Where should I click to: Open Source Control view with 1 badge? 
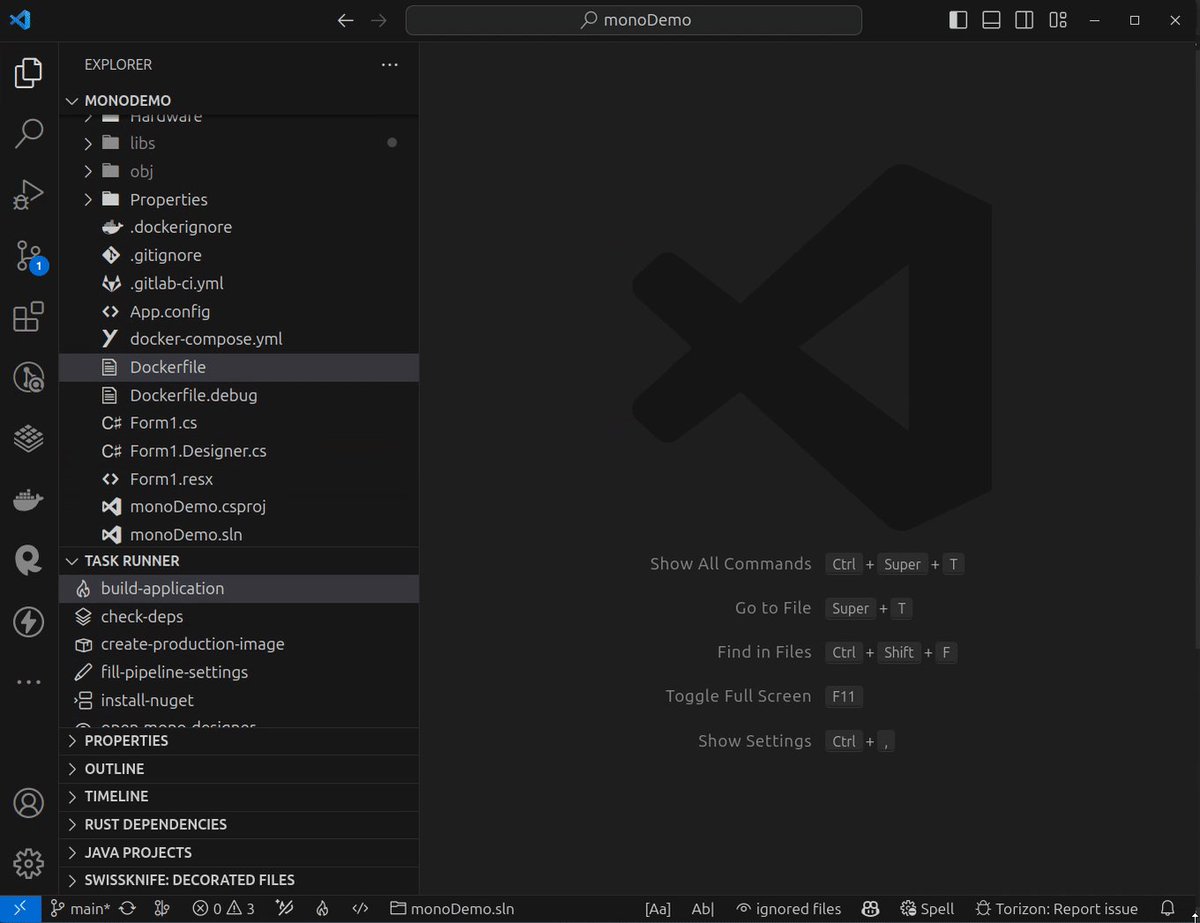point(29,256)
